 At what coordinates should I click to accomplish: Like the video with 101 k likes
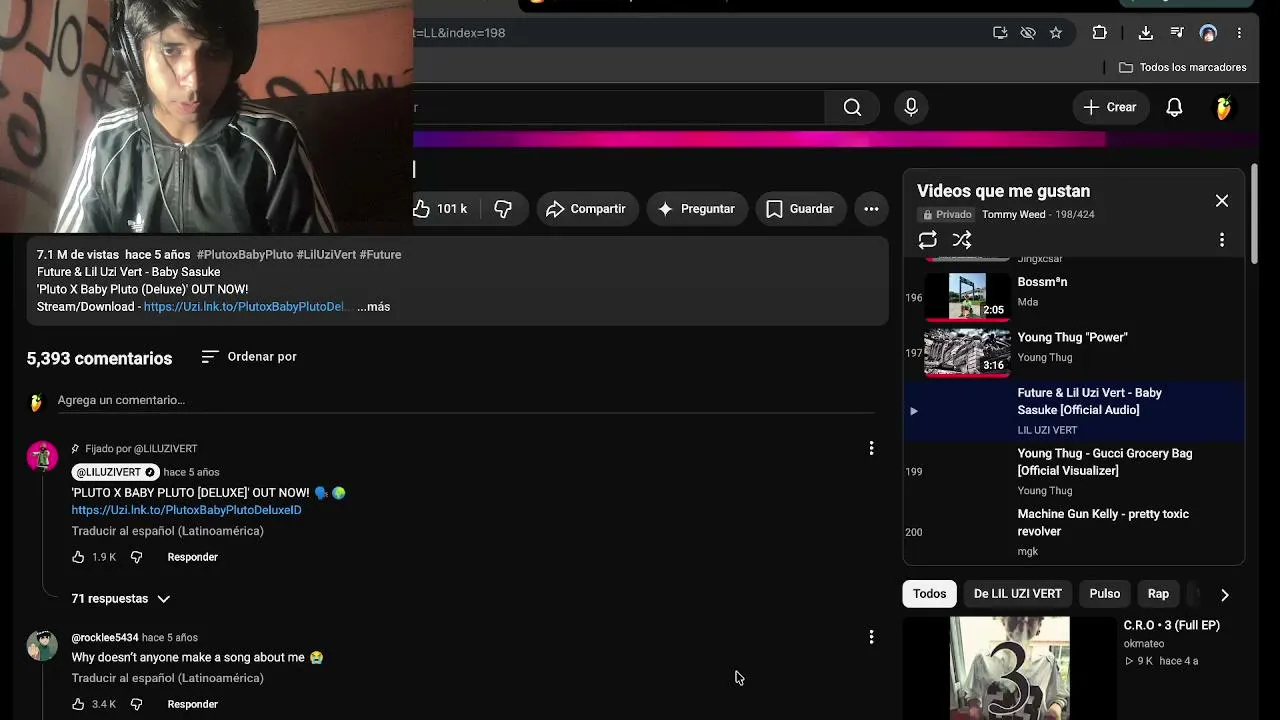pos(440,209)
